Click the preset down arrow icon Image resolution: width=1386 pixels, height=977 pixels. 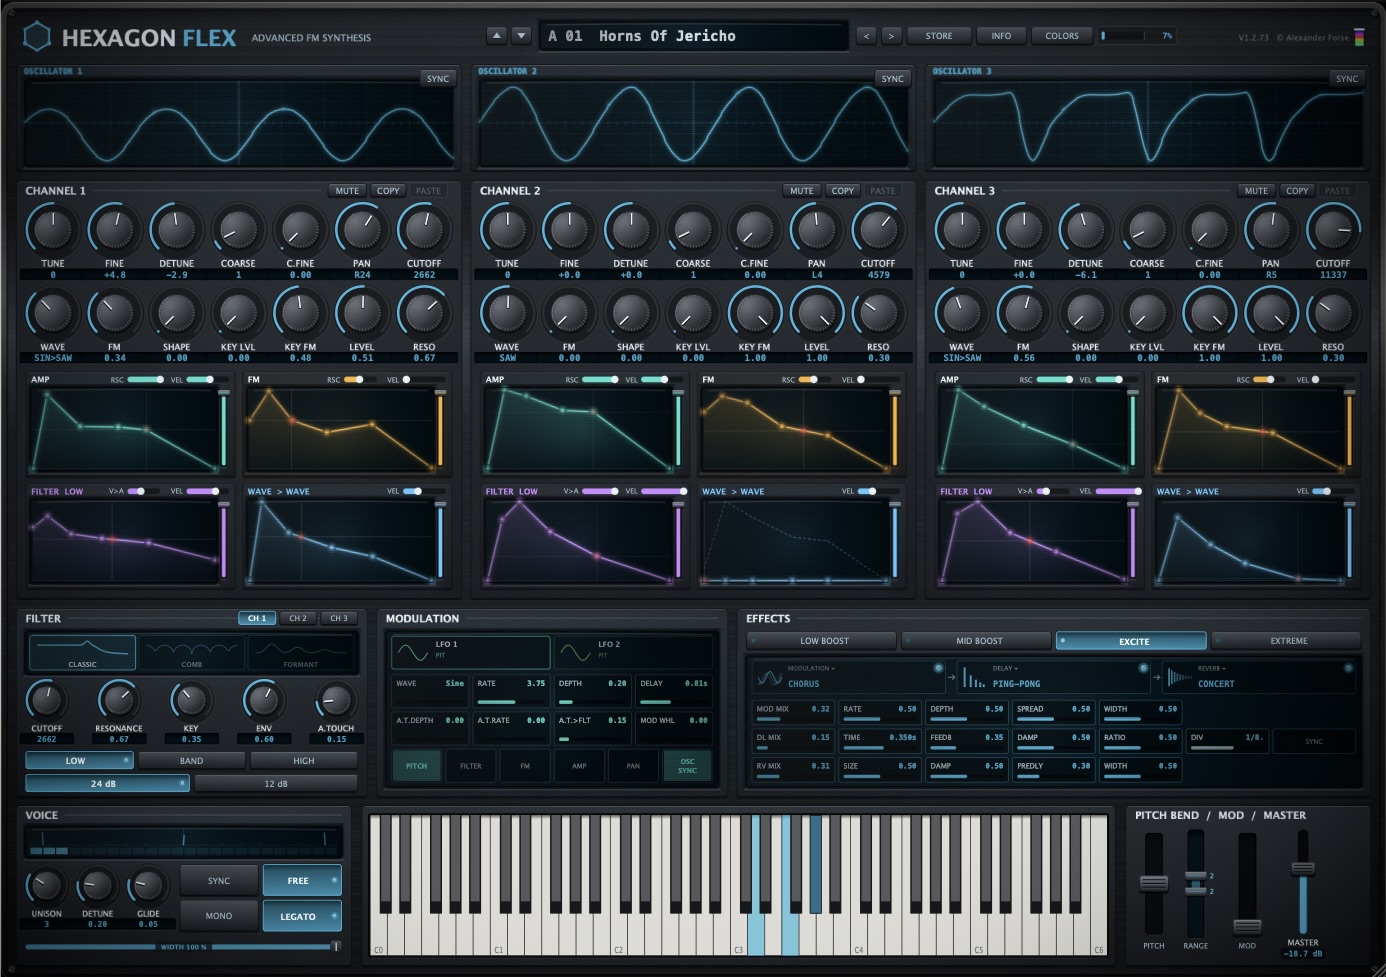point(521,36)
